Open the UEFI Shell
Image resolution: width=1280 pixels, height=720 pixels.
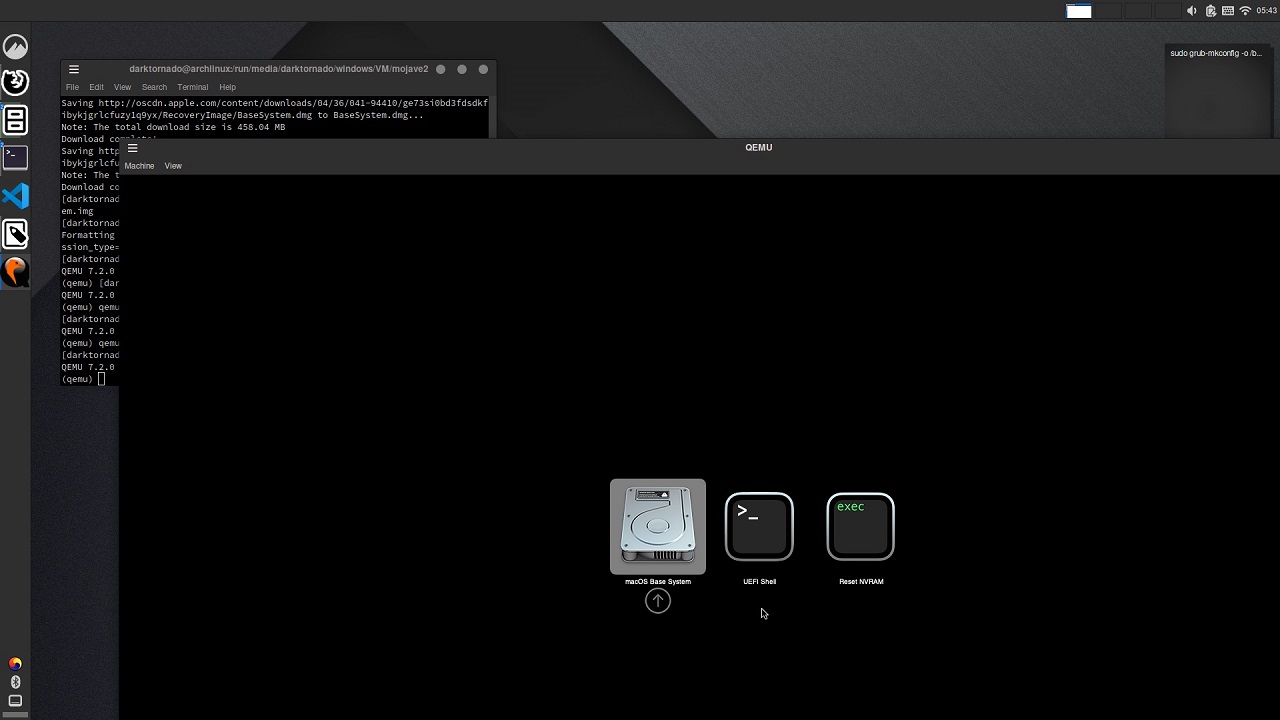(x=759, y=527)
